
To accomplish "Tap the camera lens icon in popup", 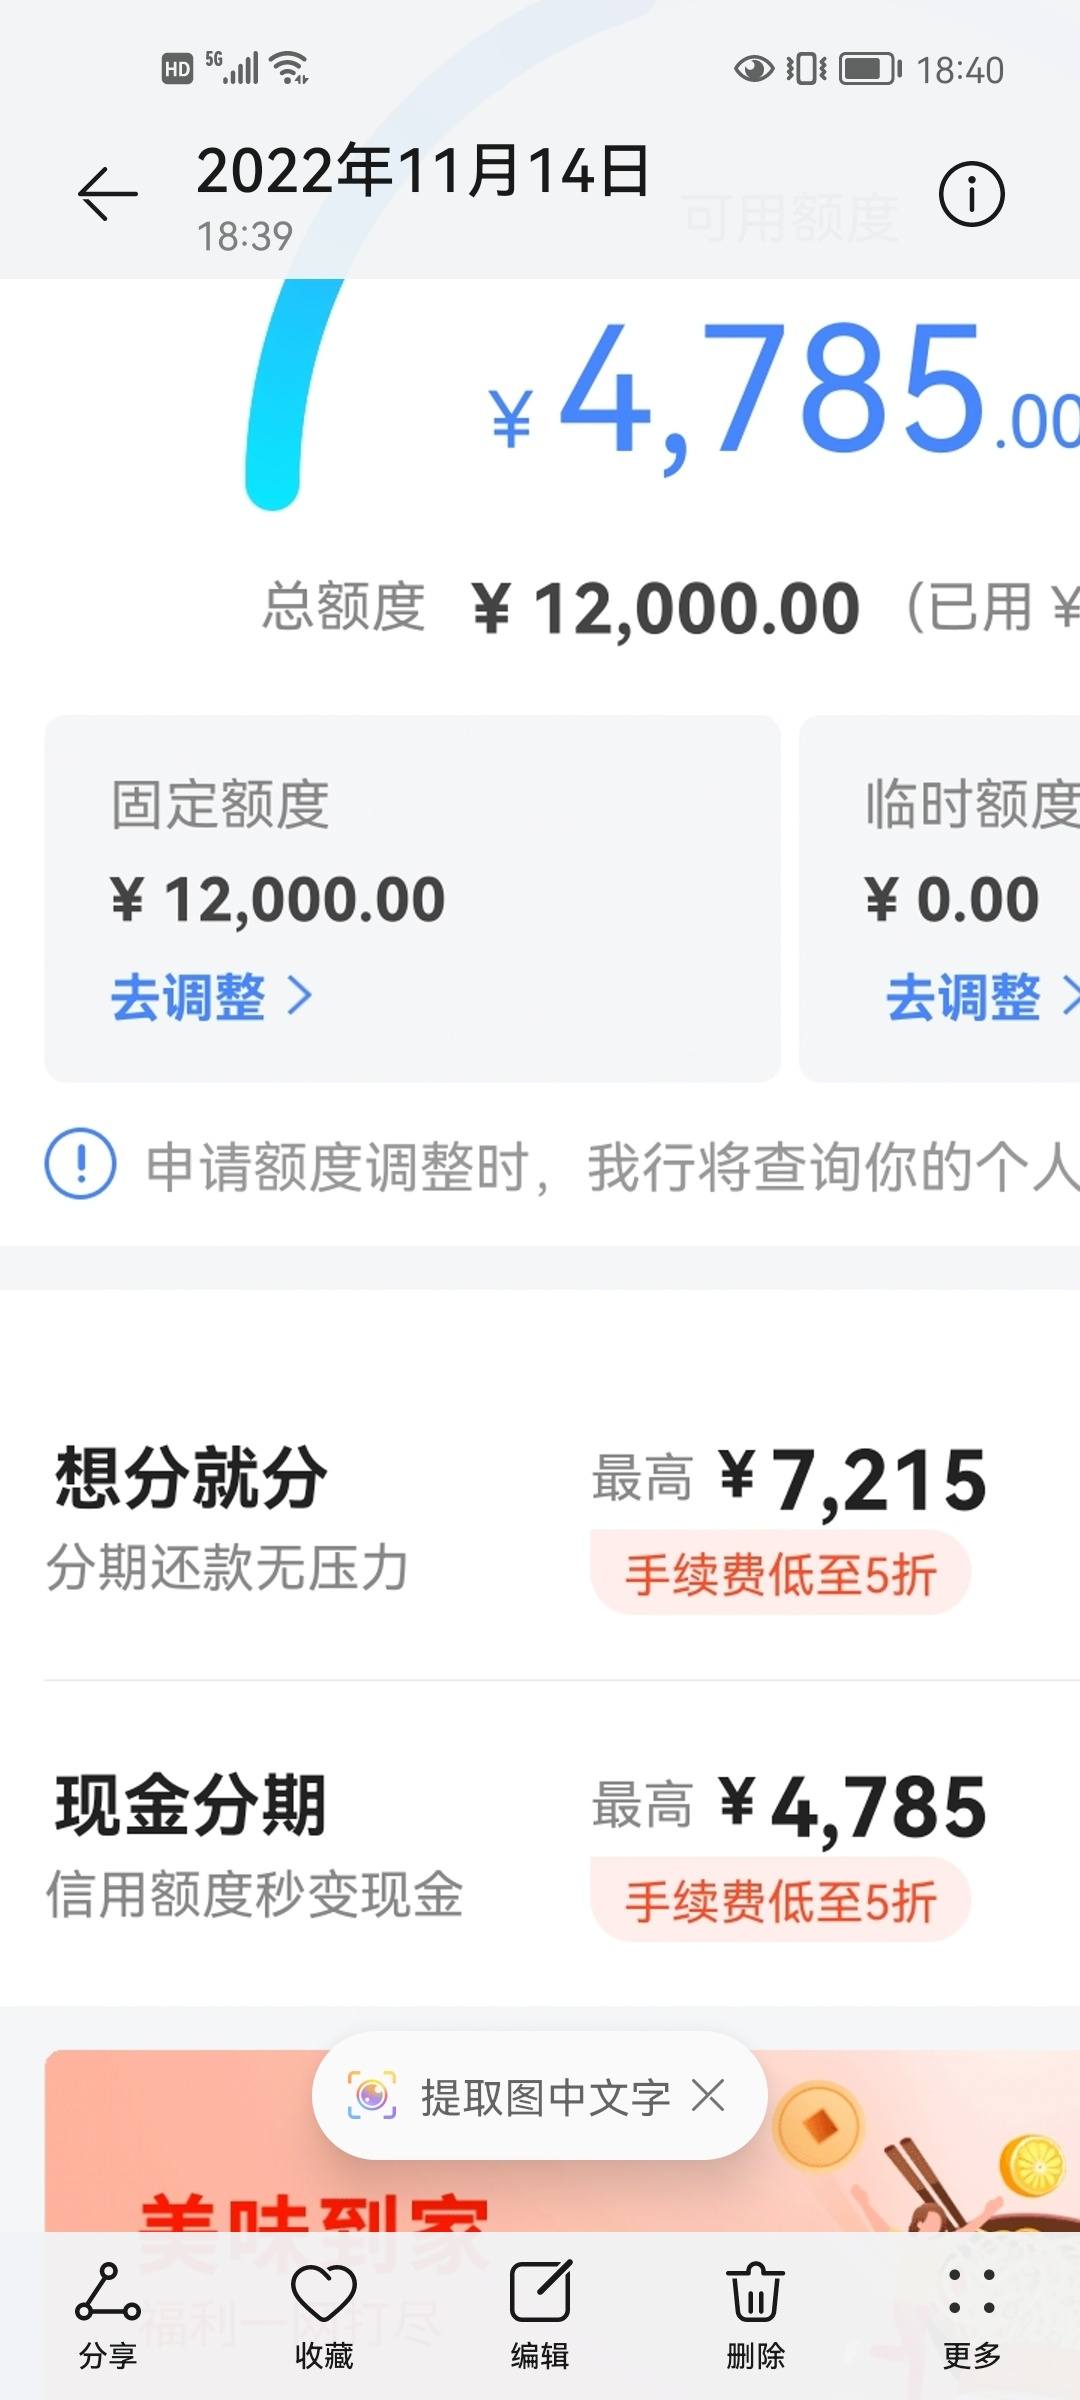I will 372,2095.
